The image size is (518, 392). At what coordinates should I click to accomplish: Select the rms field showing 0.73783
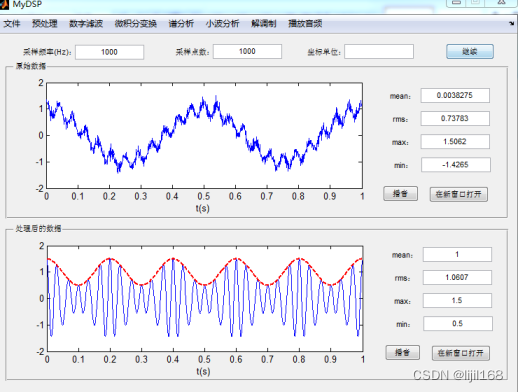[455, 119]
